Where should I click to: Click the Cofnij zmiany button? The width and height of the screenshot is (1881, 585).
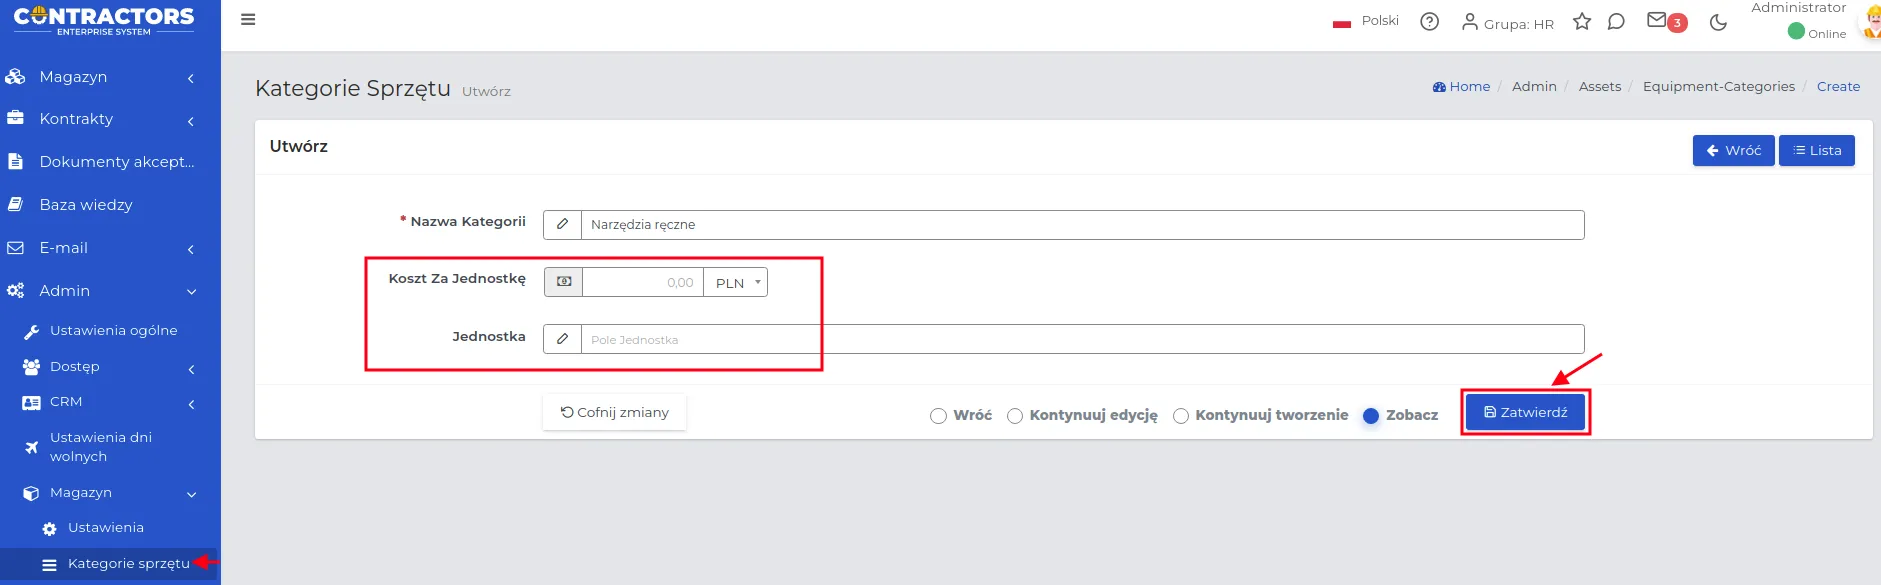point(614,412)
